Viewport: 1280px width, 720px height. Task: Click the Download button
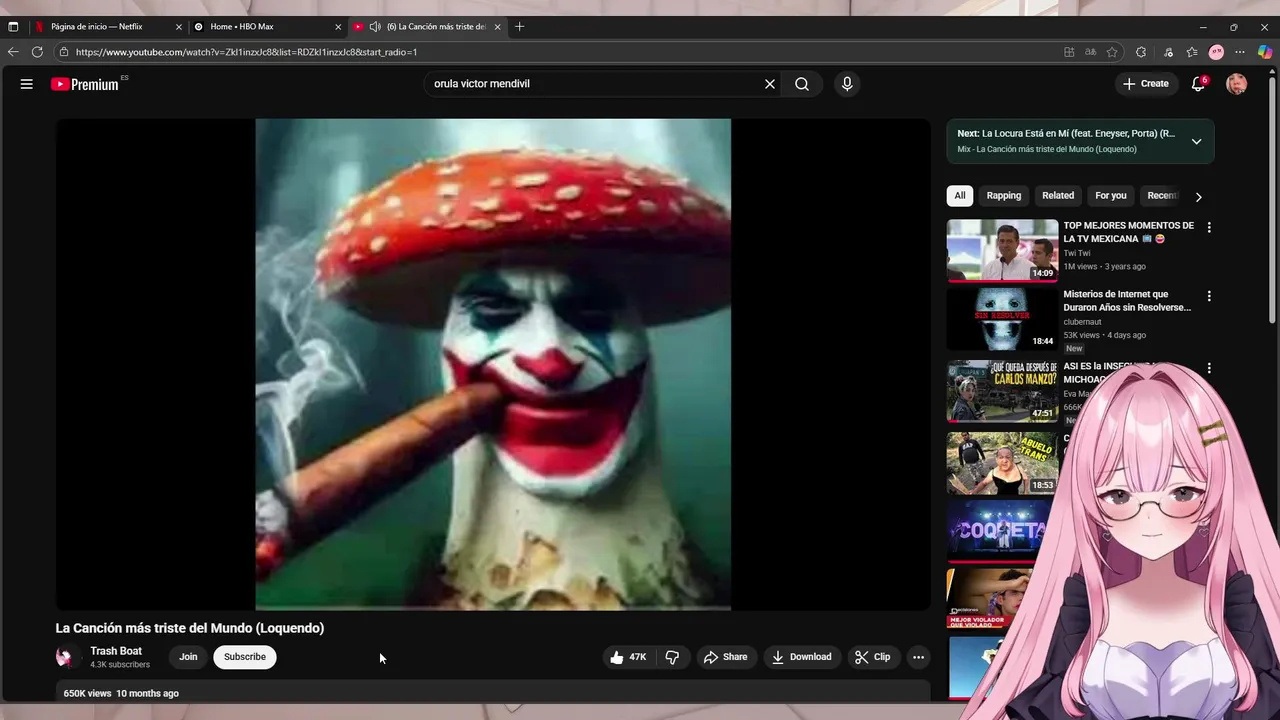802,657
